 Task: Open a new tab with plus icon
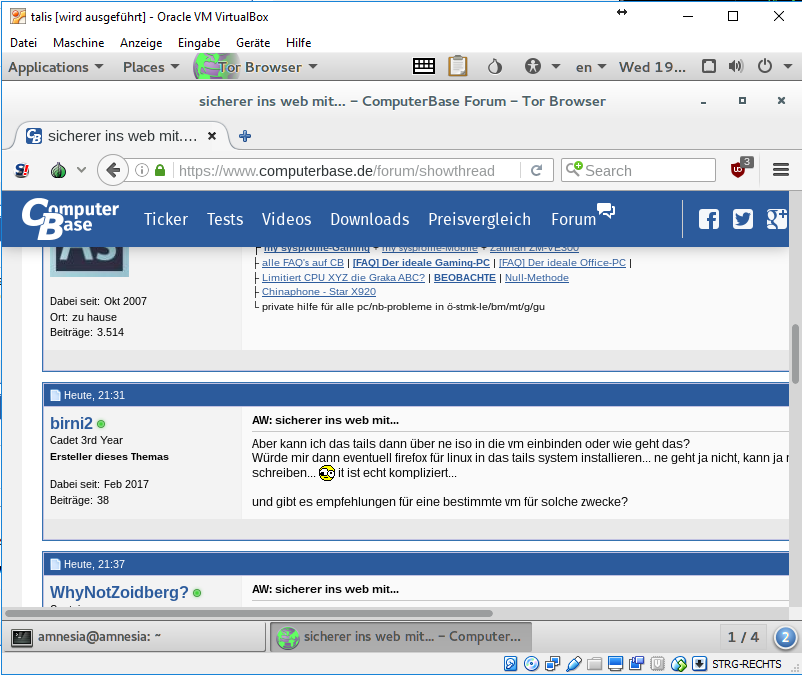point(245,136)
